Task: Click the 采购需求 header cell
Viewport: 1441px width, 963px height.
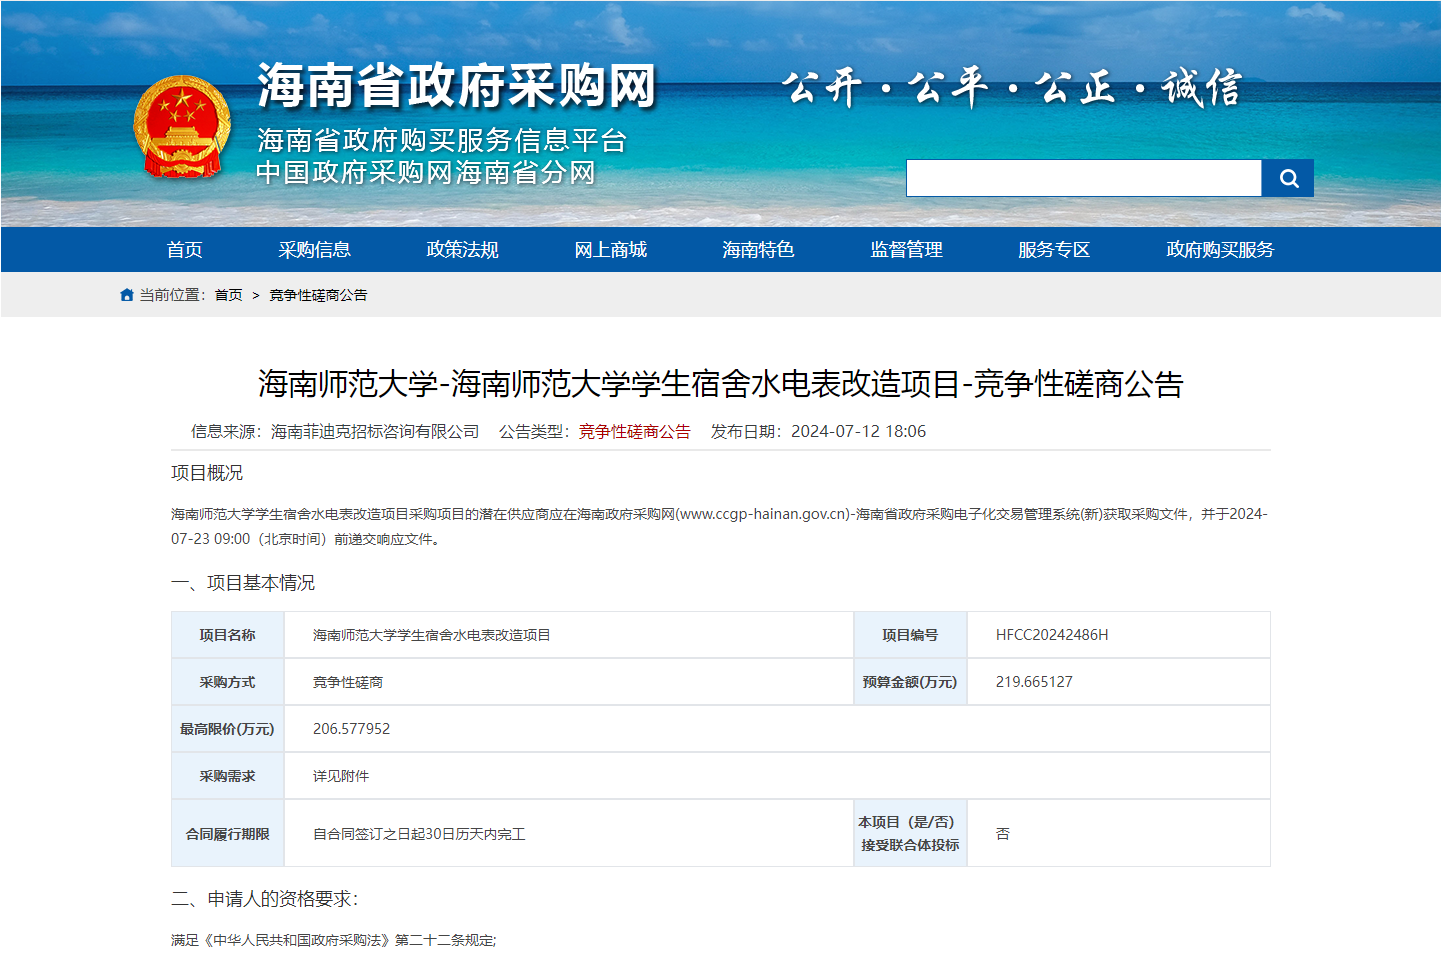Action: (x=228, y=776)
